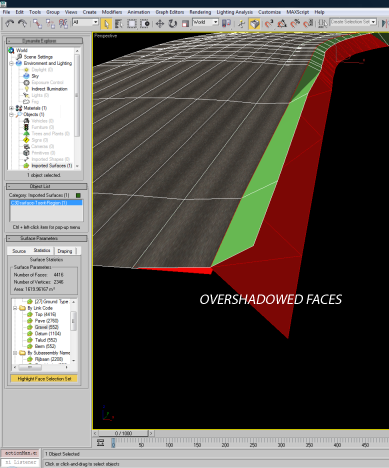Expand the Materials (1) tree node
Image resolution: width=389 pixels, height=468 pixels.
(12, 108)
